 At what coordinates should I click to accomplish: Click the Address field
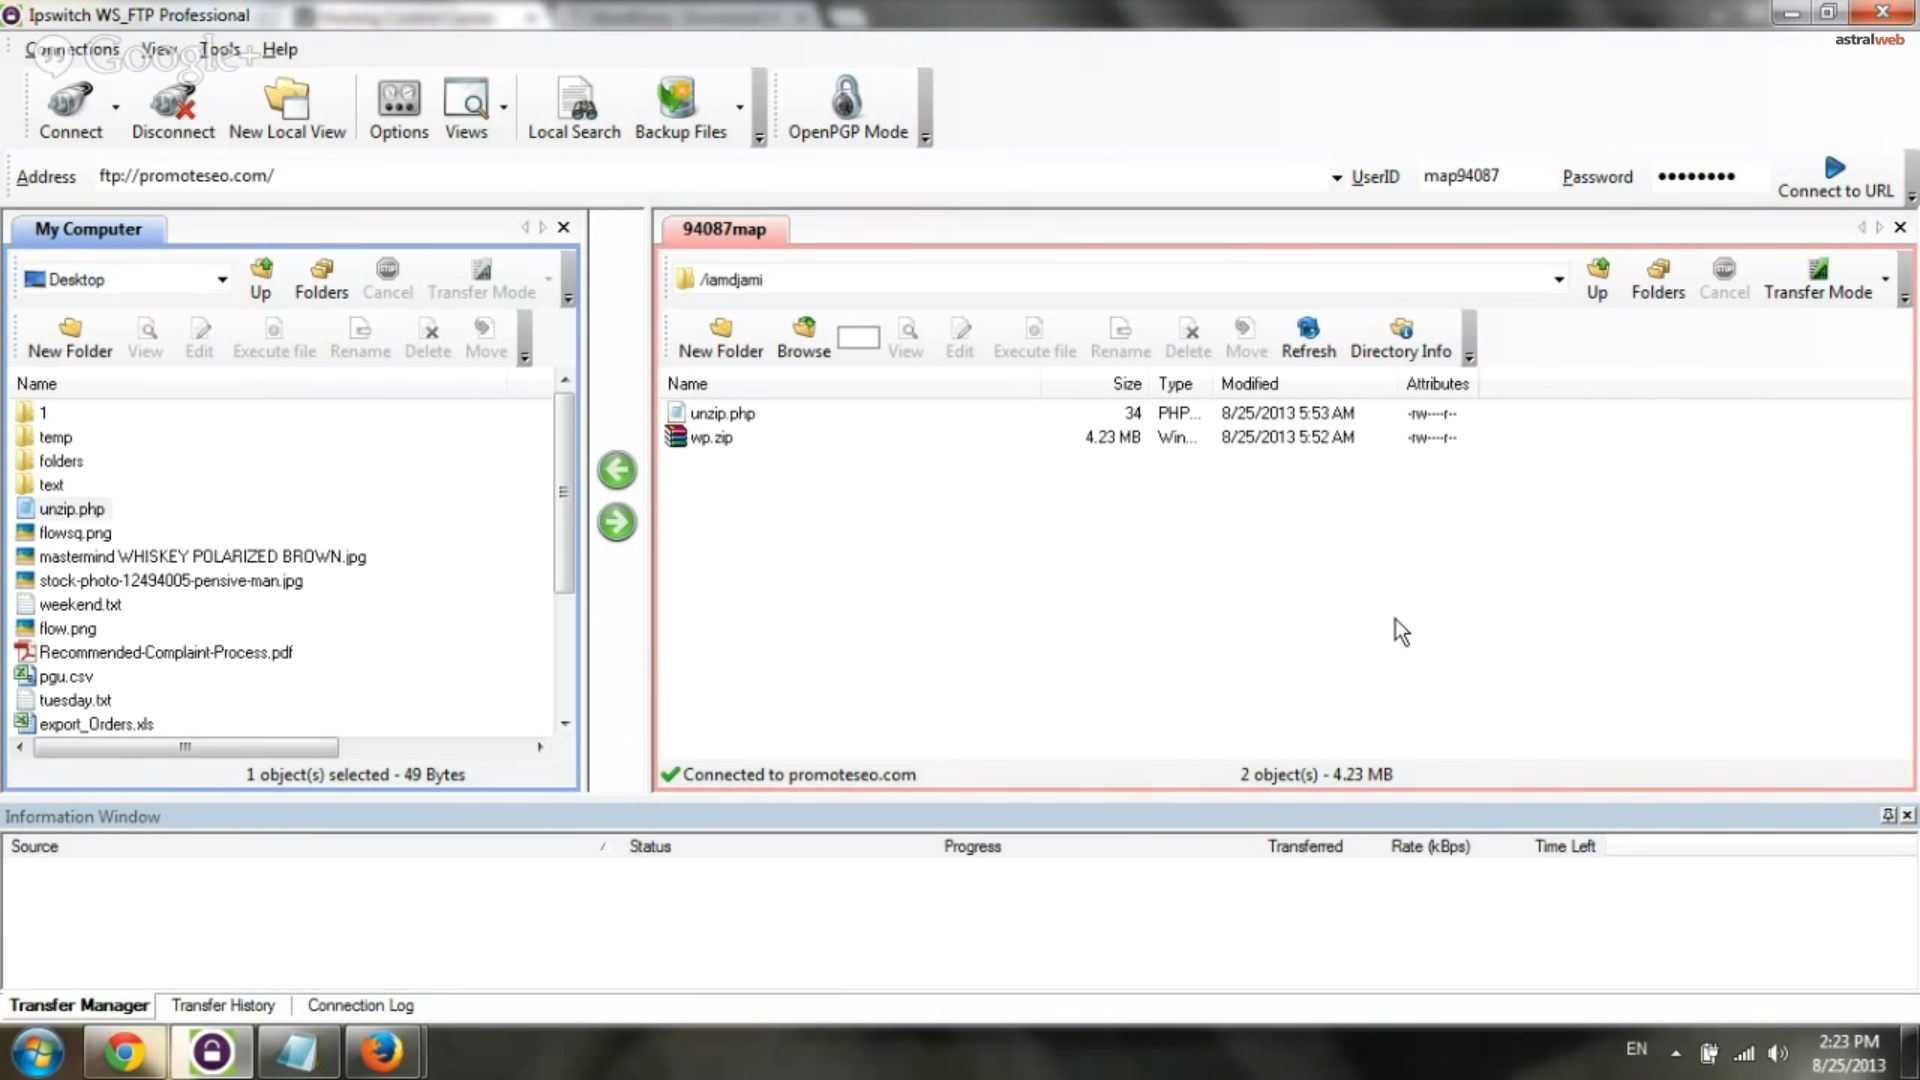pos(710,176)
